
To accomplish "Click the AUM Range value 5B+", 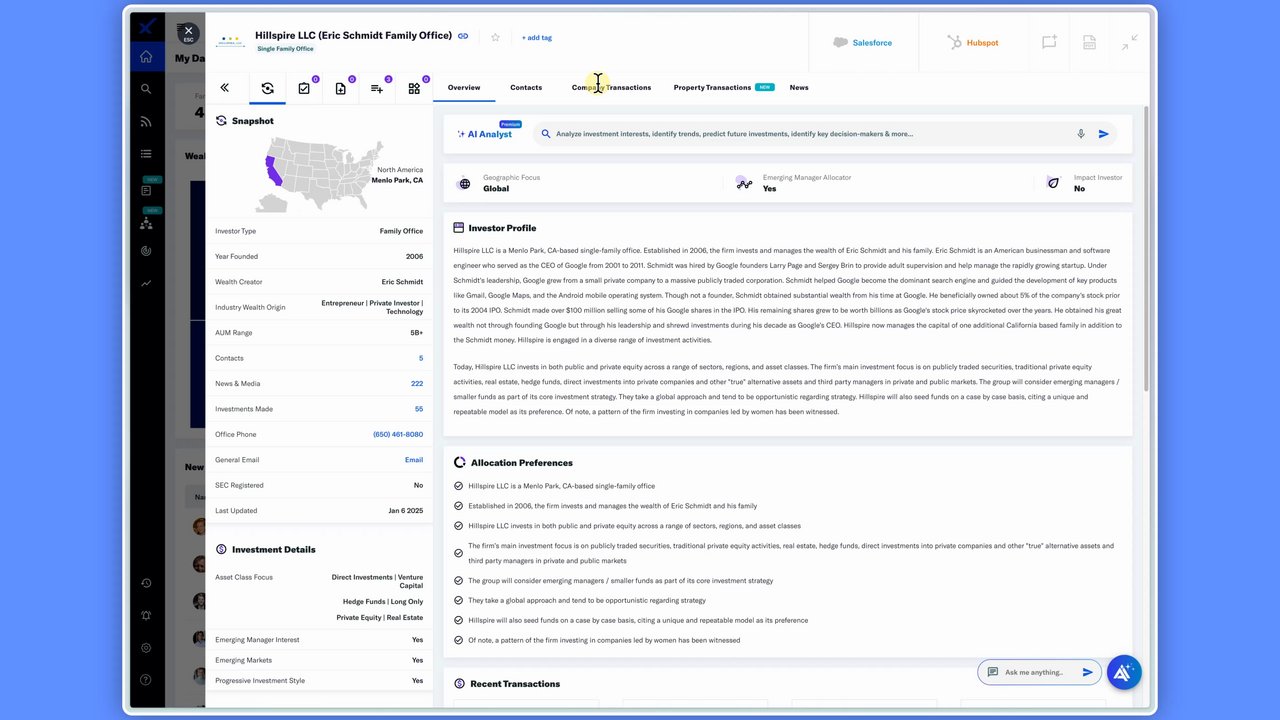I will tap(416, 333).
